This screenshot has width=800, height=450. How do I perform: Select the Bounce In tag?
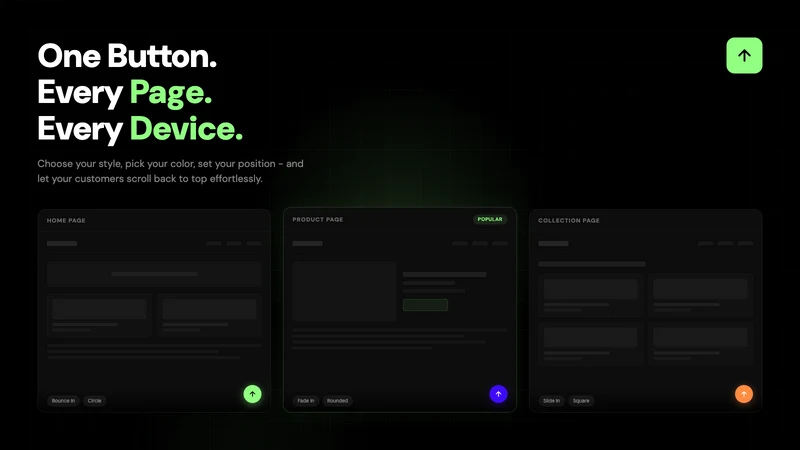point(63,401)
